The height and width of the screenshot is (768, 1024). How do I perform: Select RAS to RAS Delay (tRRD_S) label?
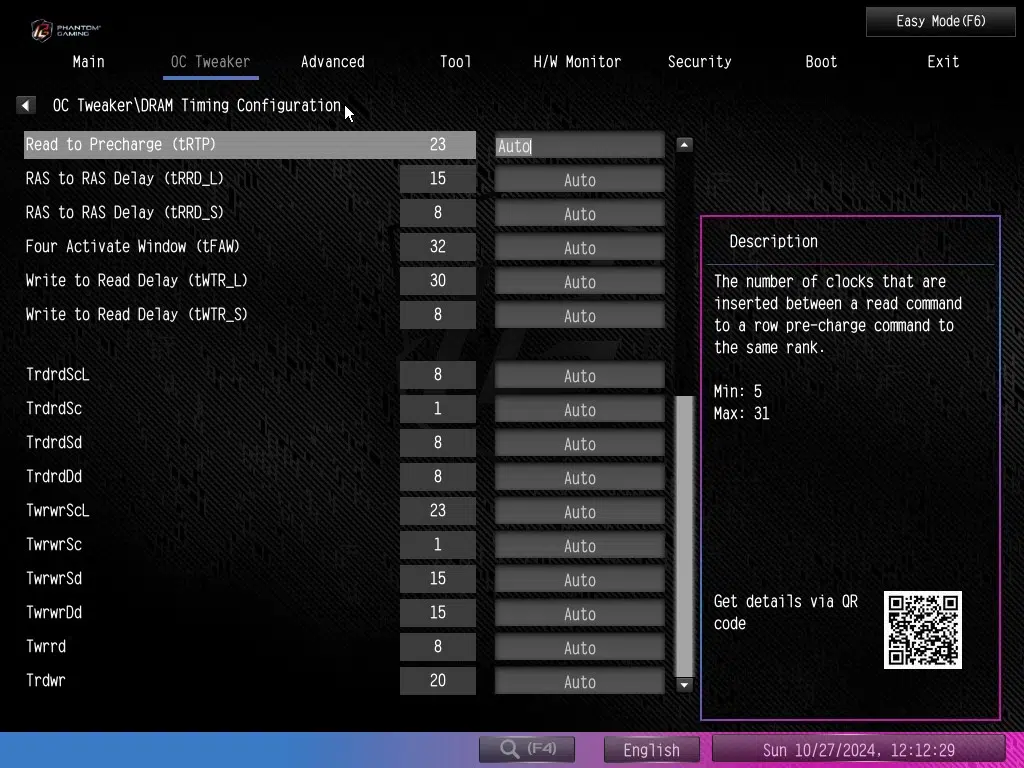[x=125, y=212]
